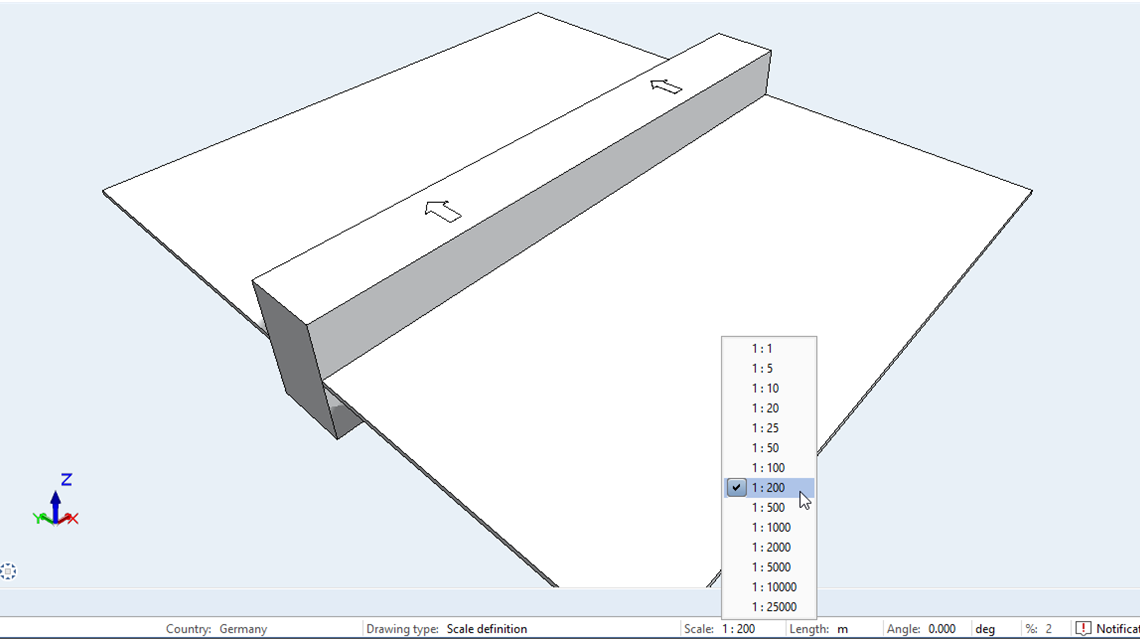1140x642 pixels.
Task: Open the Angle unit dropdown showing deg
Action: 985,629
